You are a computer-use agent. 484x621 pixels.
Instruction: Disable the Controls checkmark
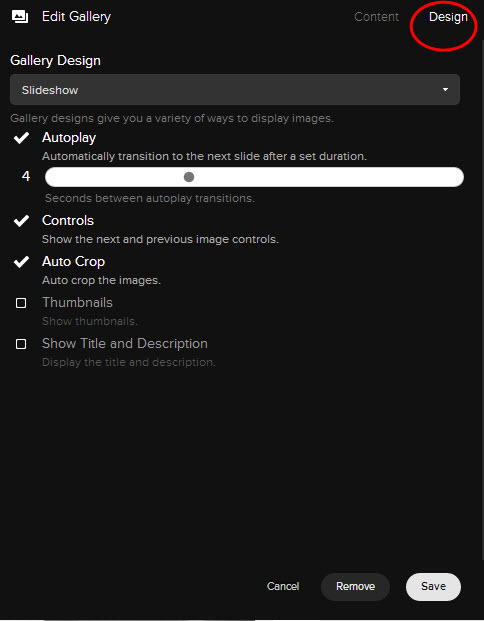tap(21, 221)
